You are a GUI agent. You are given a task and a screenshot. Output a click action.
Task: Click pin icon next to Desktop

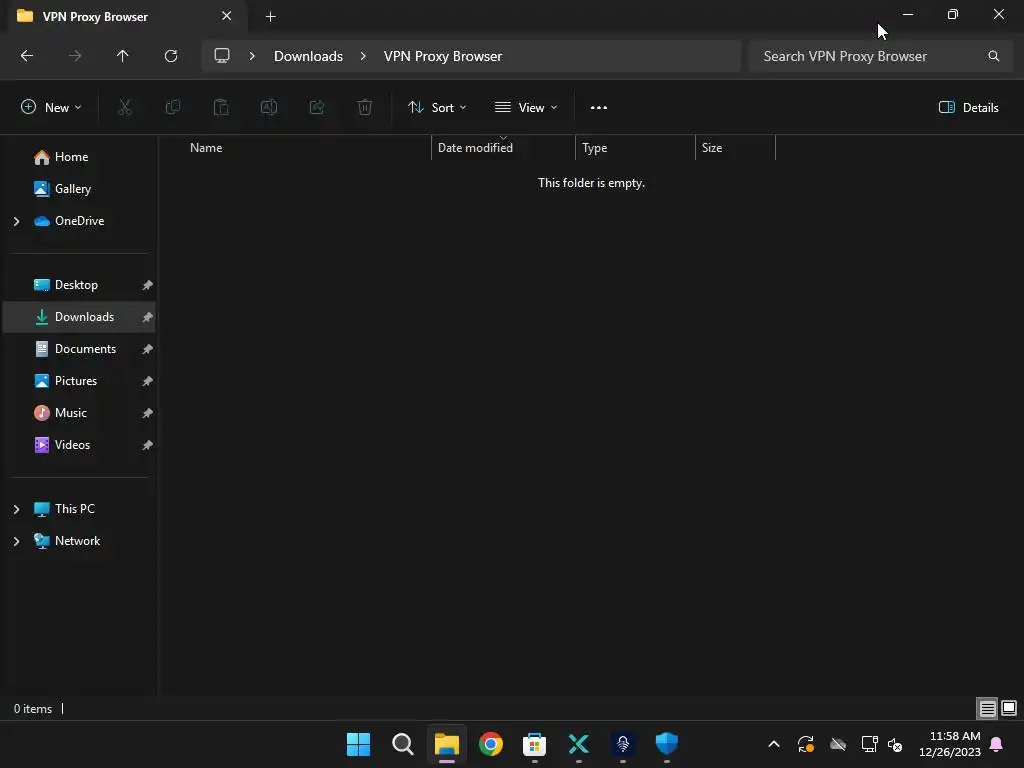click(x=148, y=285)
